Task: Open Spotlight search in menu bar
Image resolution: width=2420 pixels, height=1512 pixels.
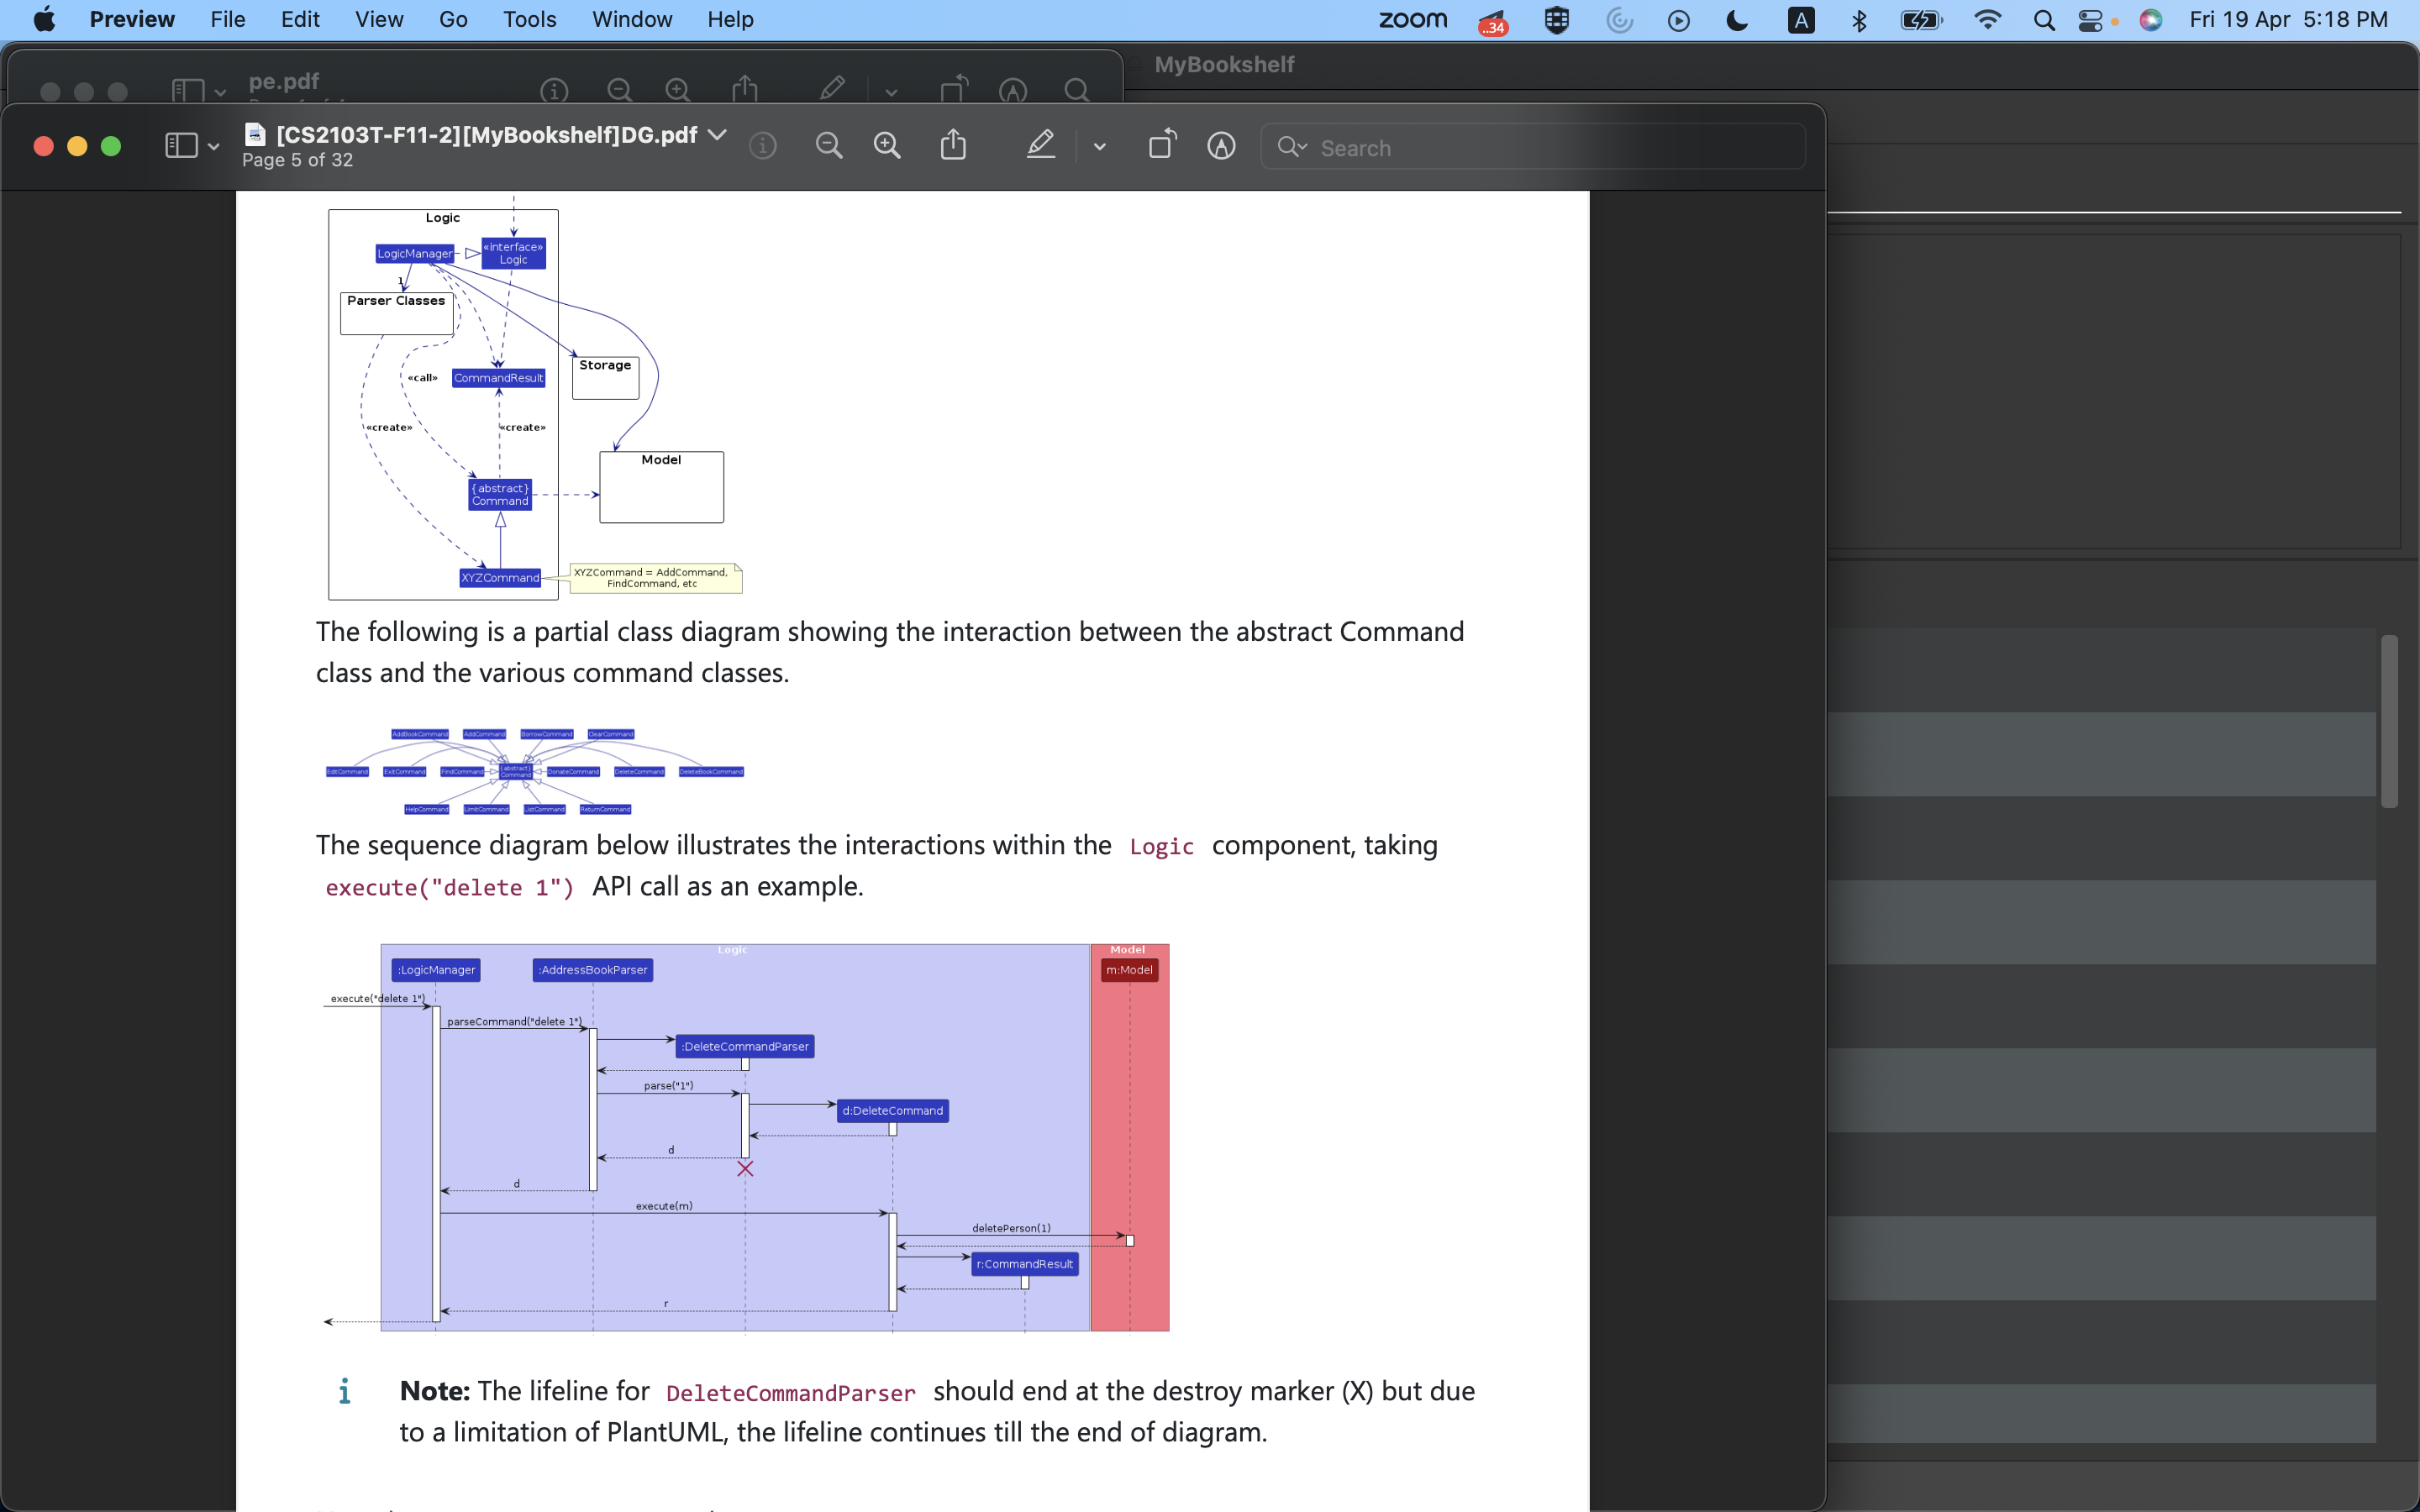Action: pos(2044,20)
